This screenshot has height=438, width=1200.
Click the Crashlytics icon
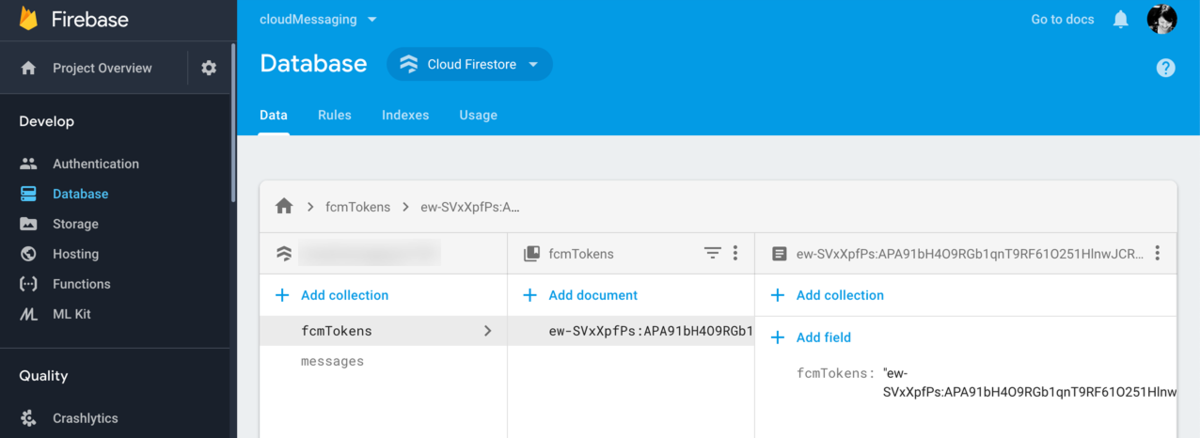click(28, 418)
